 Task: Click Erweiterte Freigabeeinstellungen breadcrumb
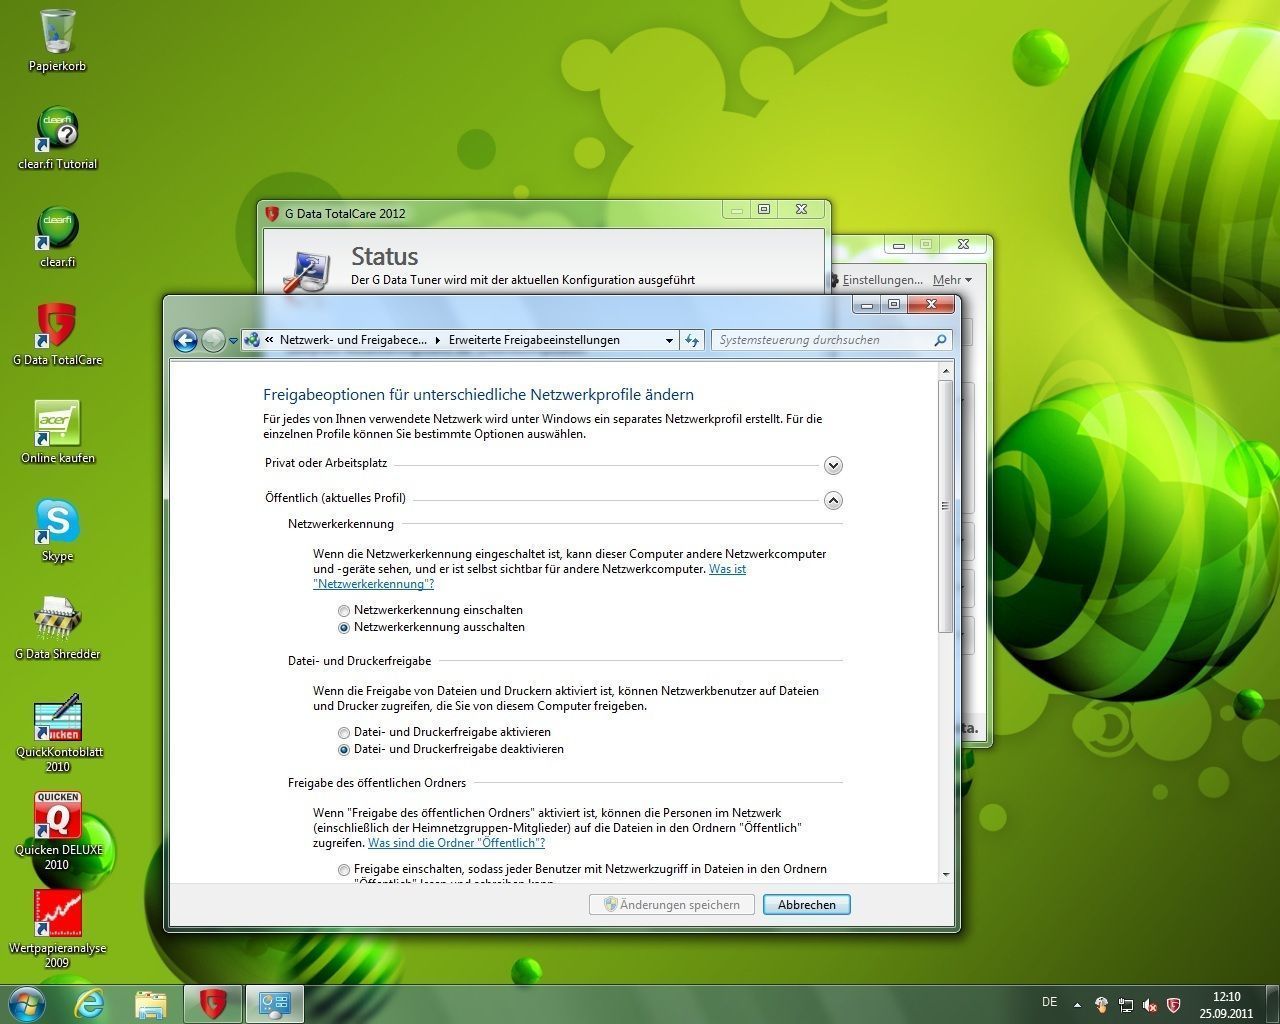534,340
